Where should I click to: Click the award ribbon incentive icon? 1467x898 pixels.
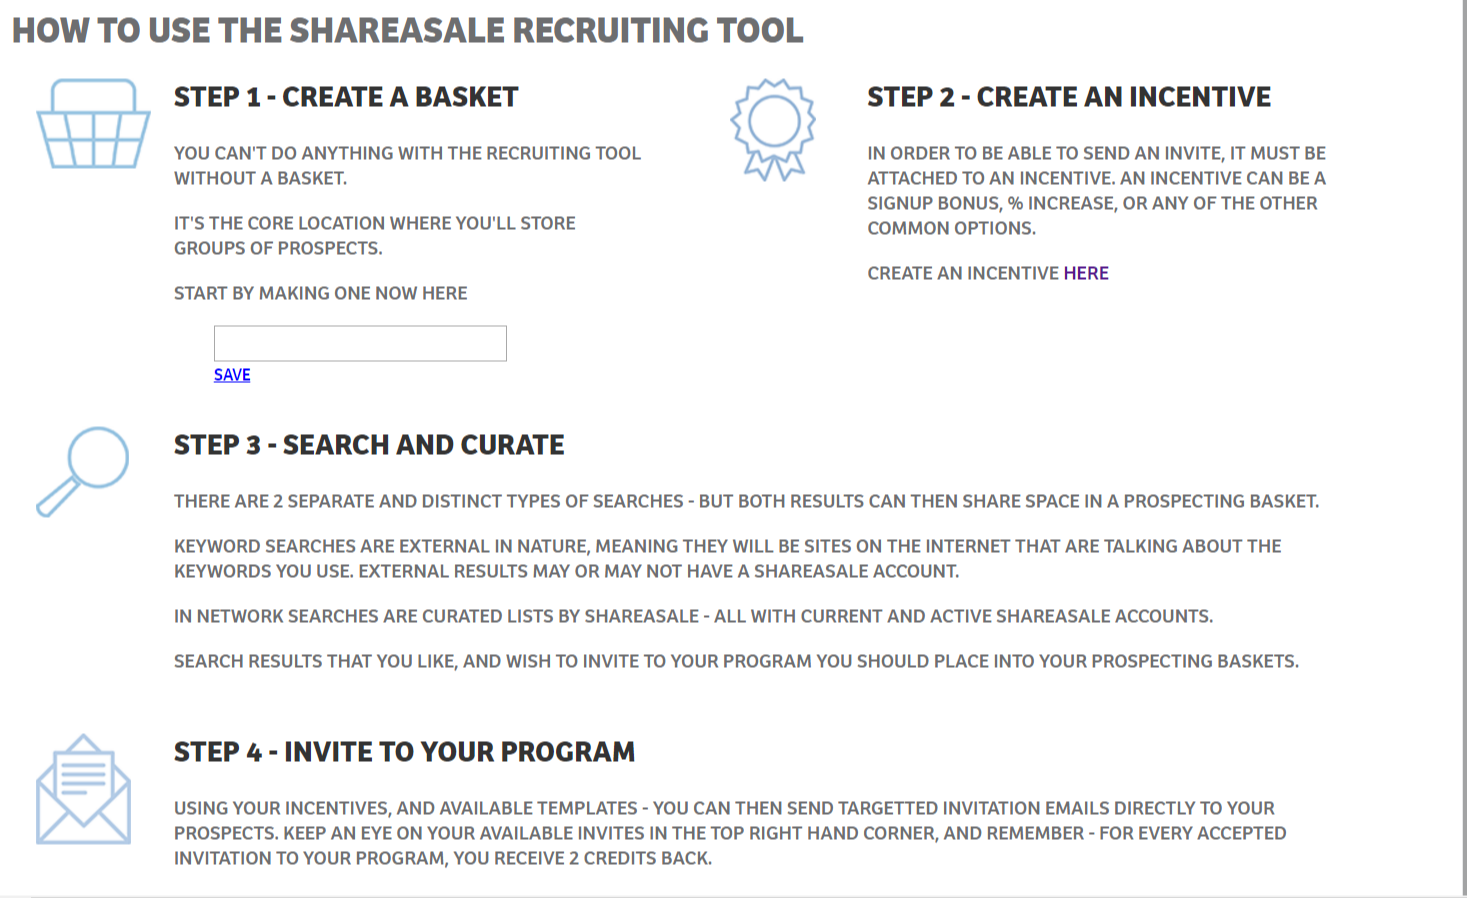tap(773, 129)
